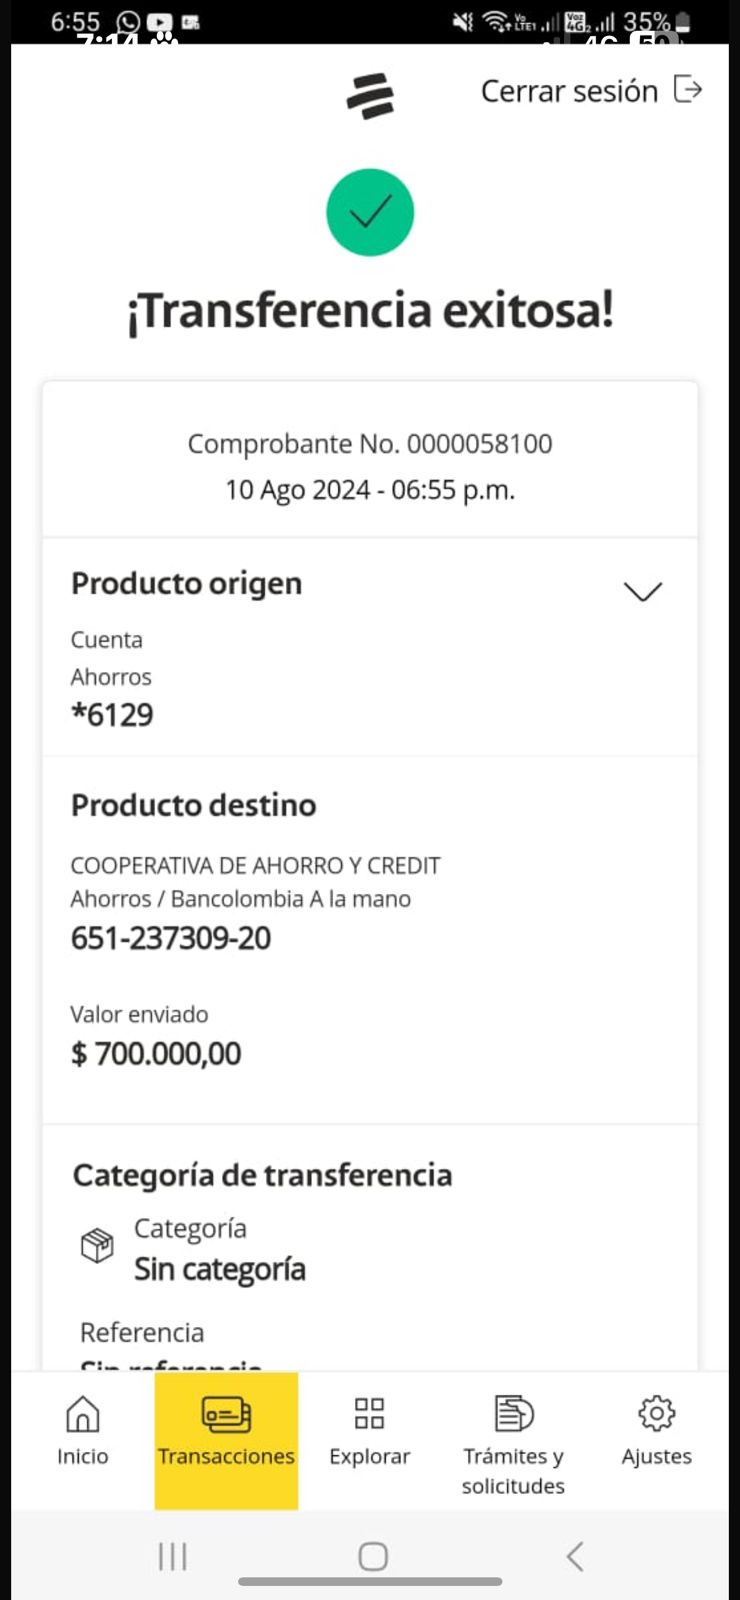Tap destination account number 651-237309-20
The width and height of the screenshot is (740, 1600).
[x=171, y=938]
